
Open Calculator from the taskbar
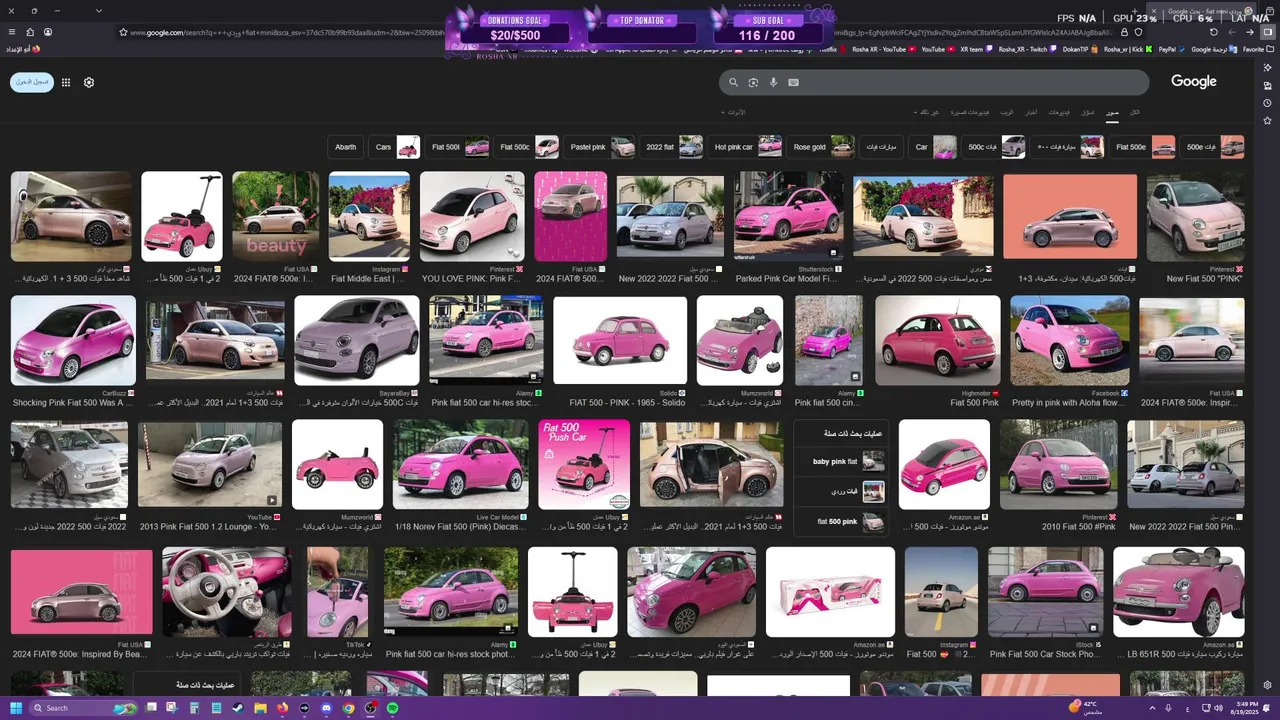pos(194,708)
